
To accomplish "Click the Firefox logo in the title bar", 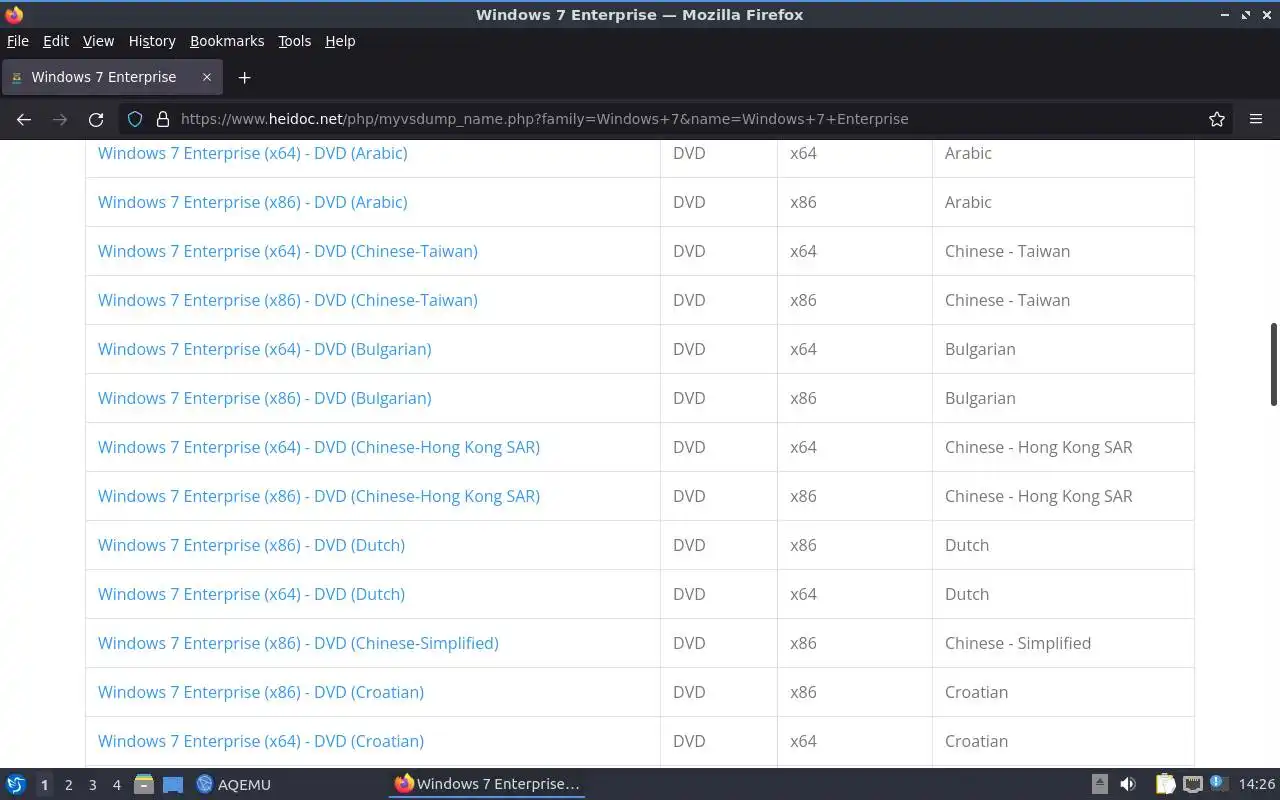I will 14,15.
